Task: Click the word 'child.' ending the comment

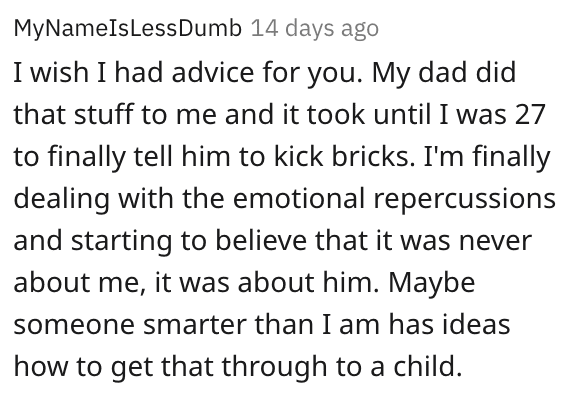Action: click(428, 365)
